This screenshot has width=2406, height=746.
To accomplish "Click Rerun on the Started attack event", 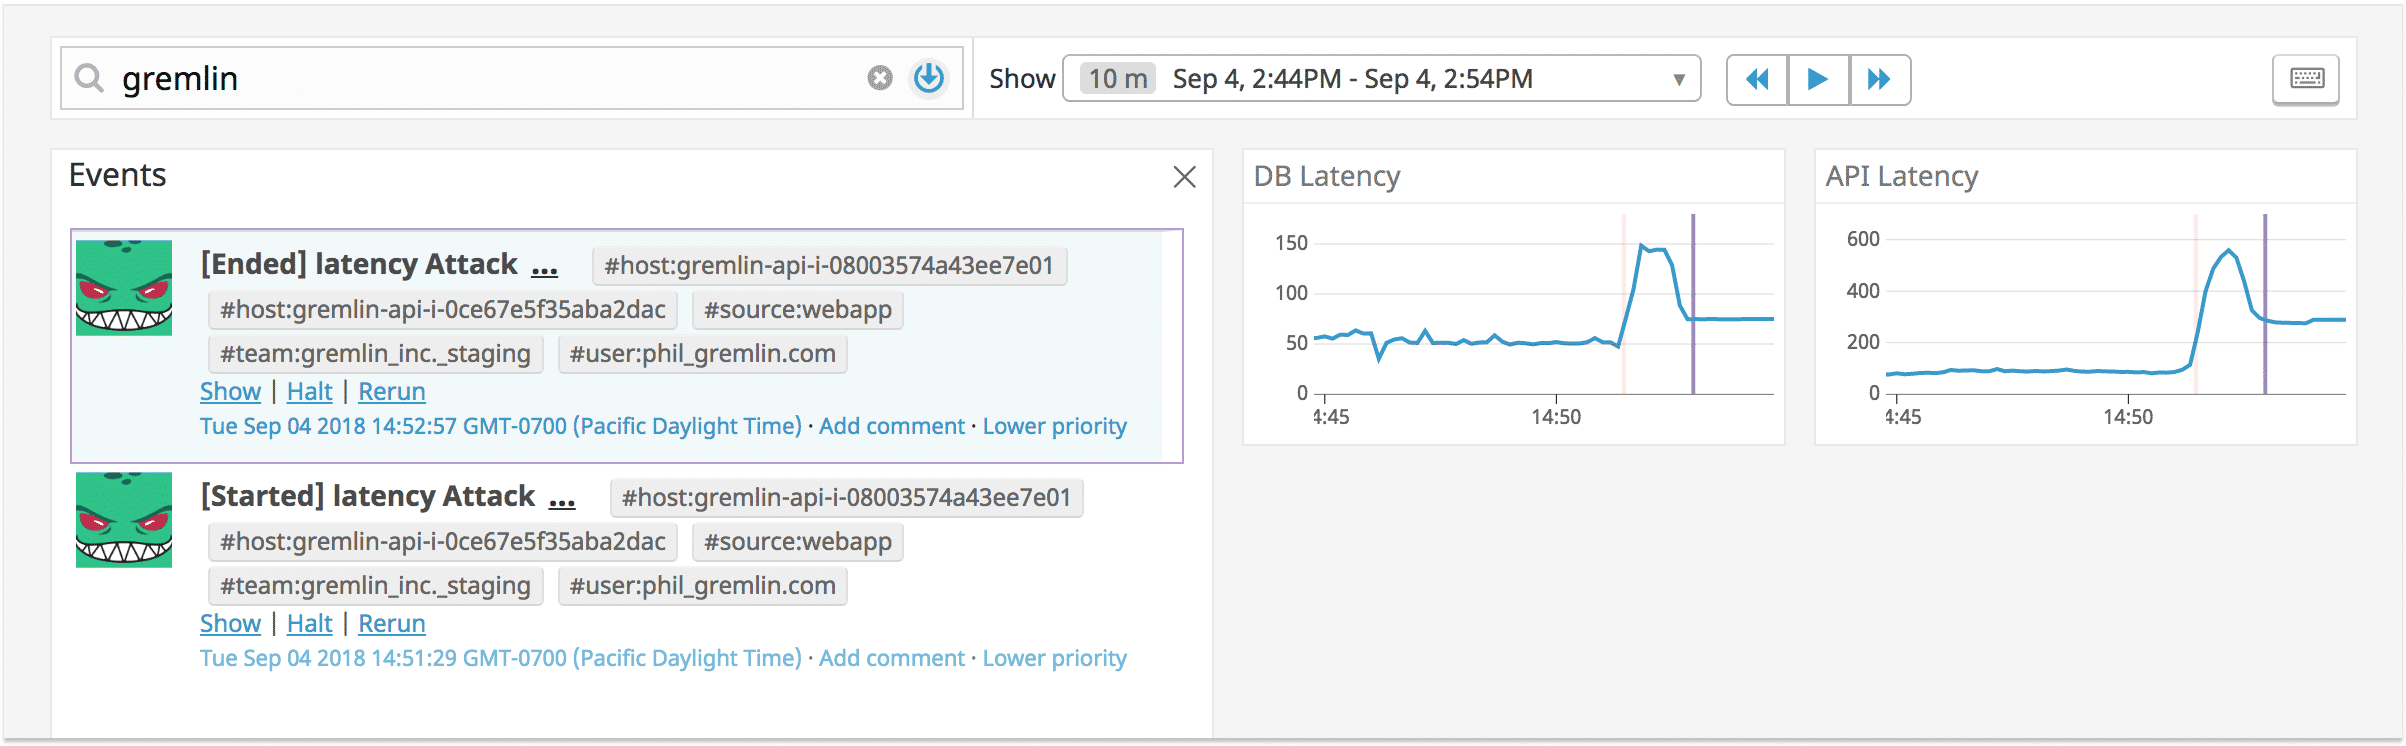I will (x=392, y=623).
